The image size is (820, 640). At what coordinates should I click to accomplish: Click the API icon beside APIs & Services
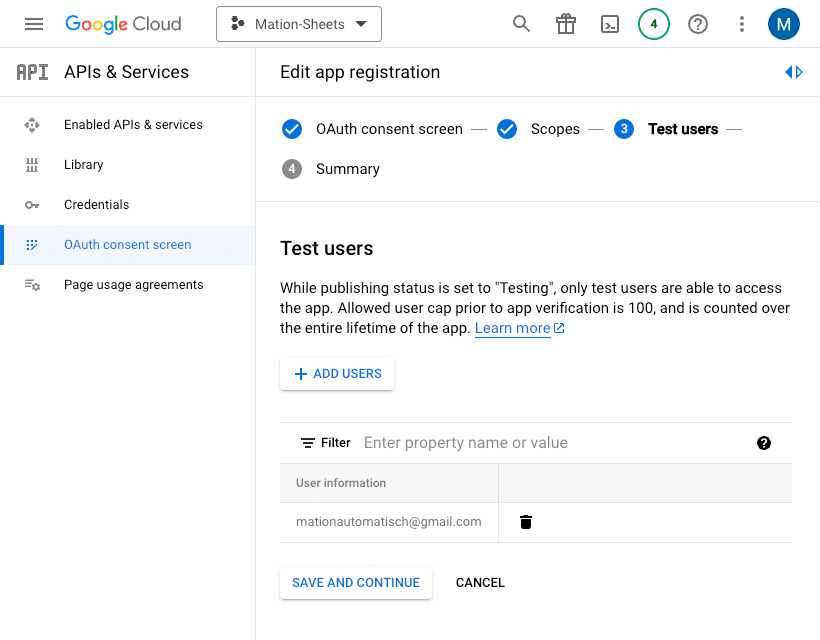pos(32,72)
